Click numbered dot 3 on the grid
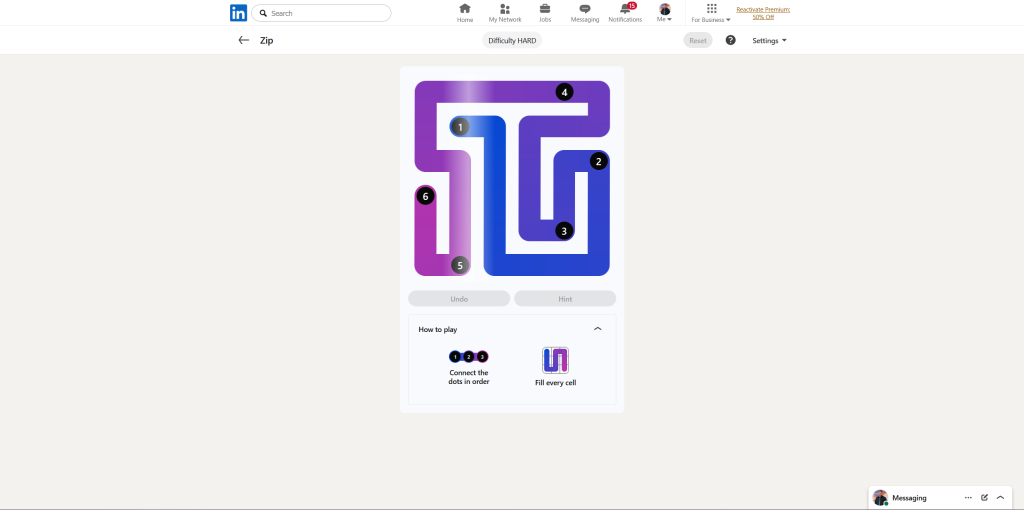This screenshot has width=1024, height=510. (564, 231)
